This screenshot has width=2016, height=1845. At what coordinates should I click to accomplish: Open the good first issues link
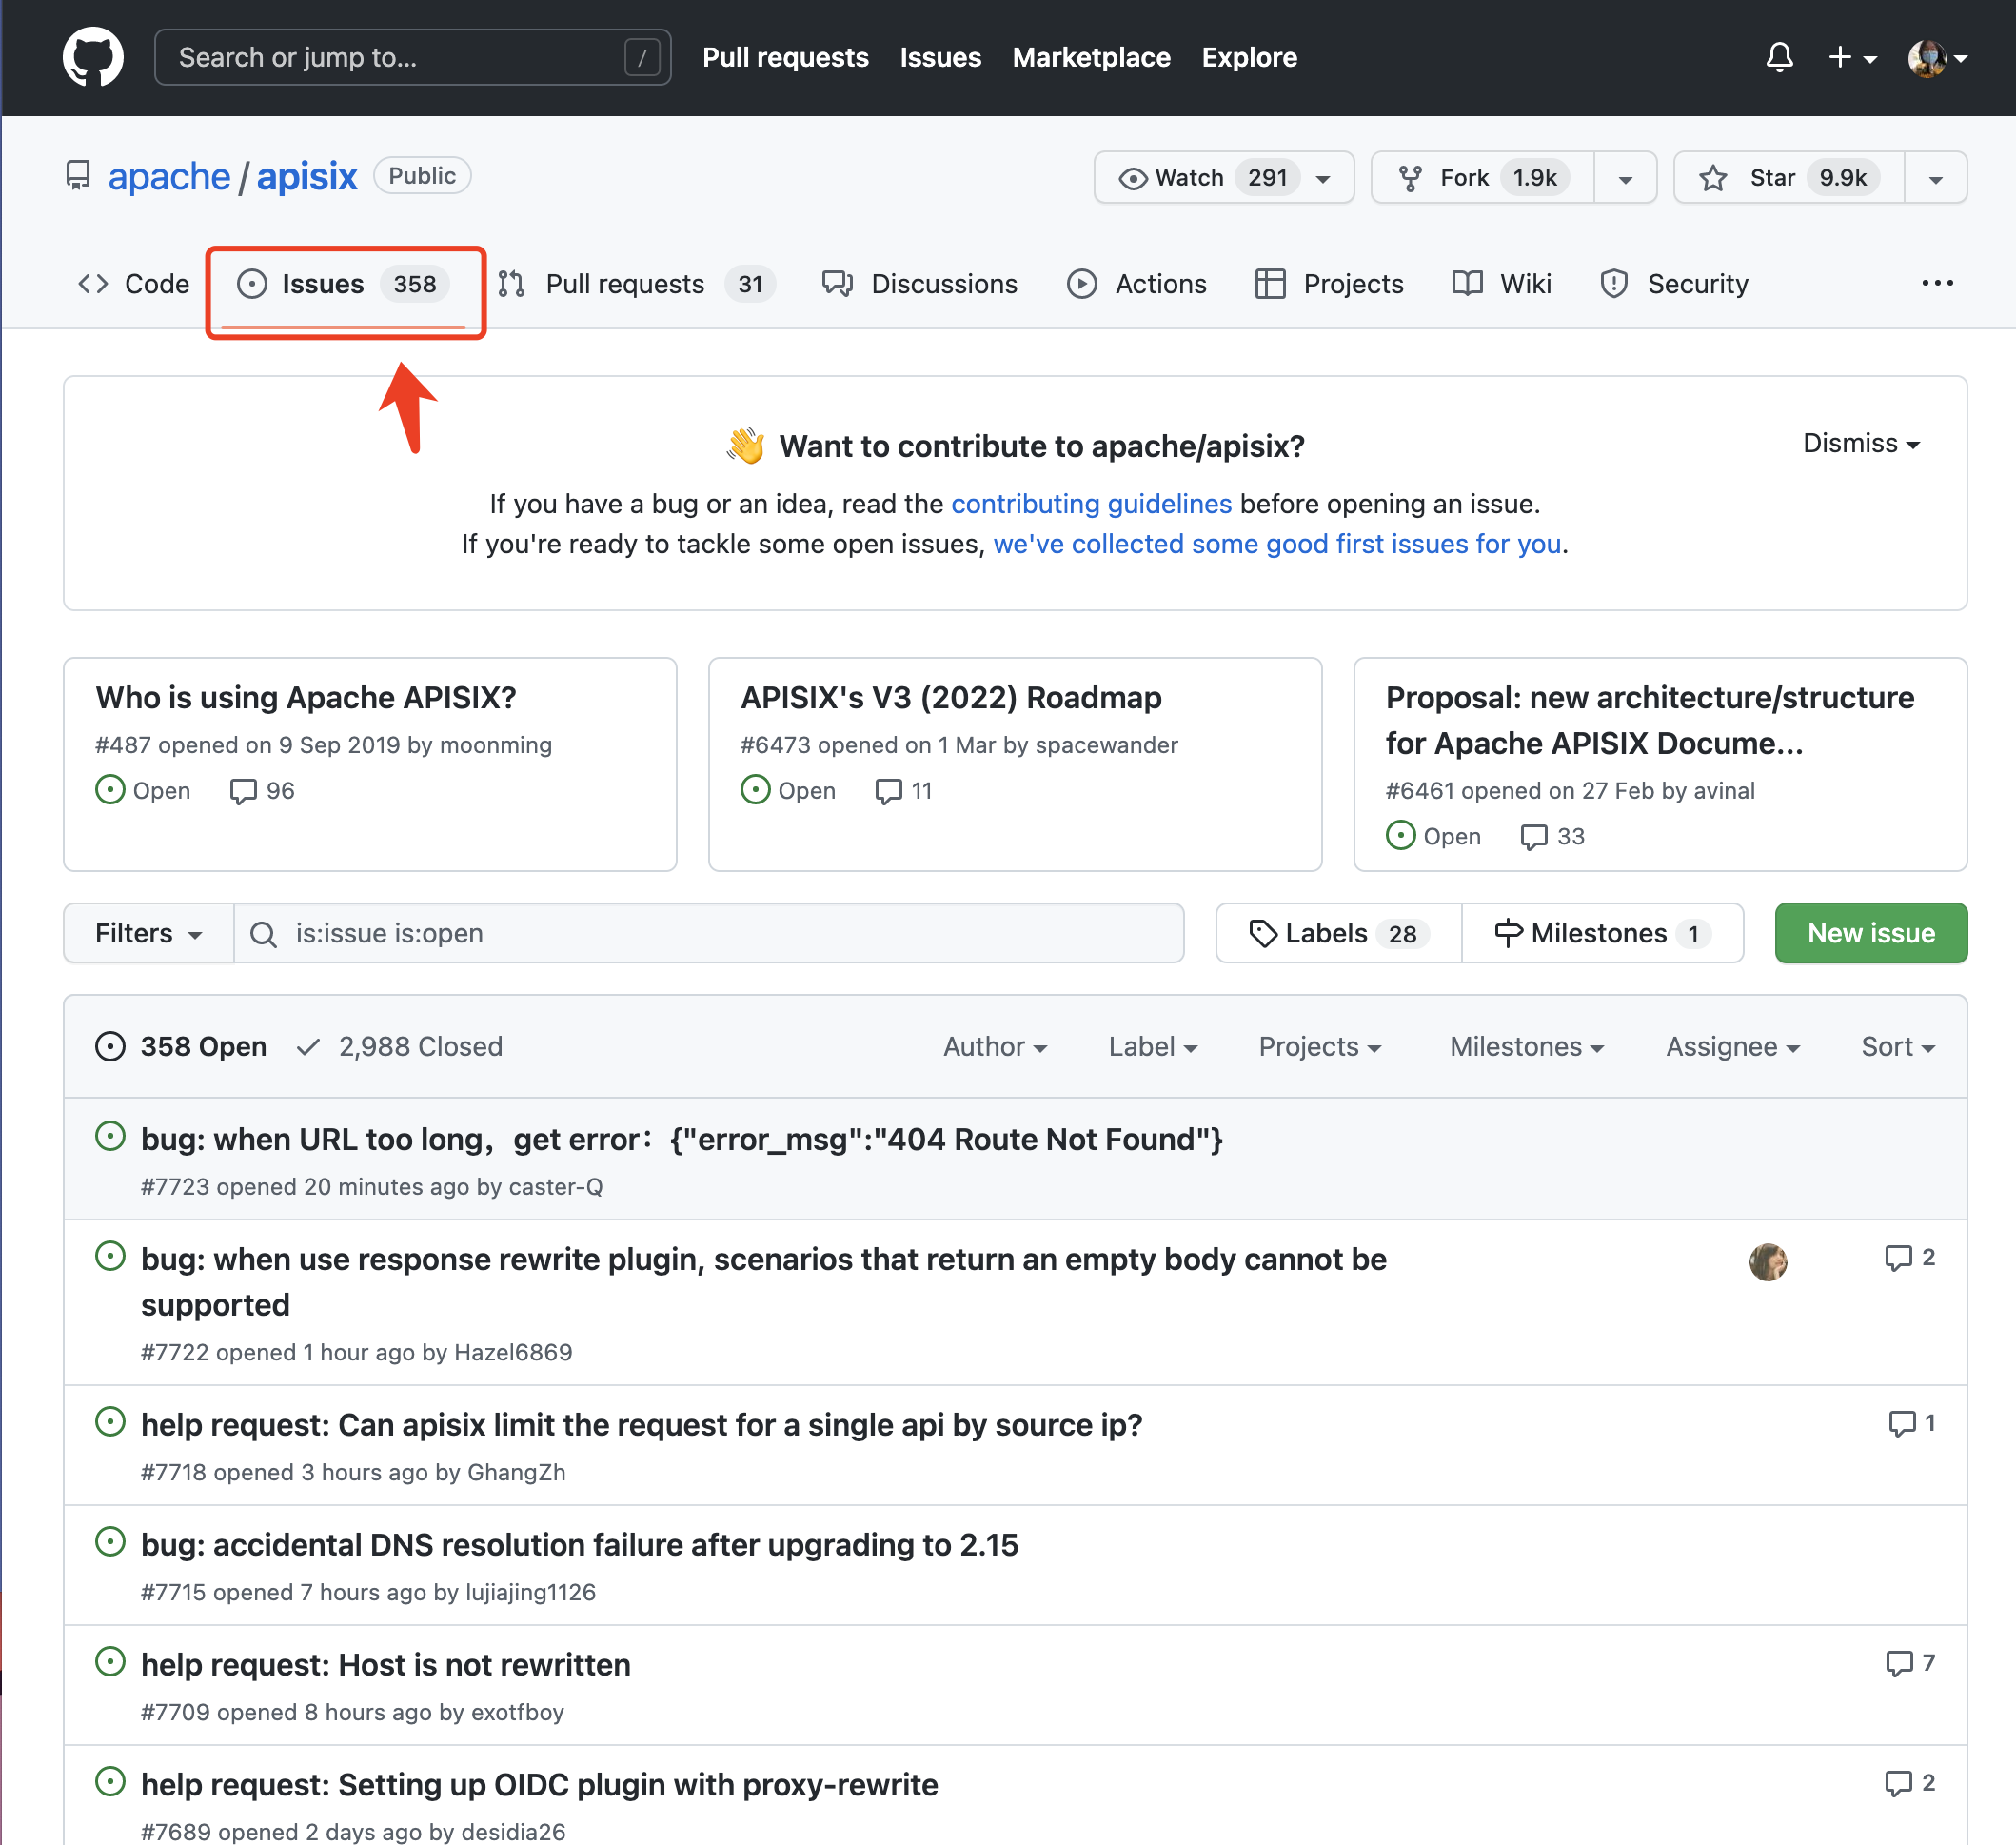coord(1277,543)
